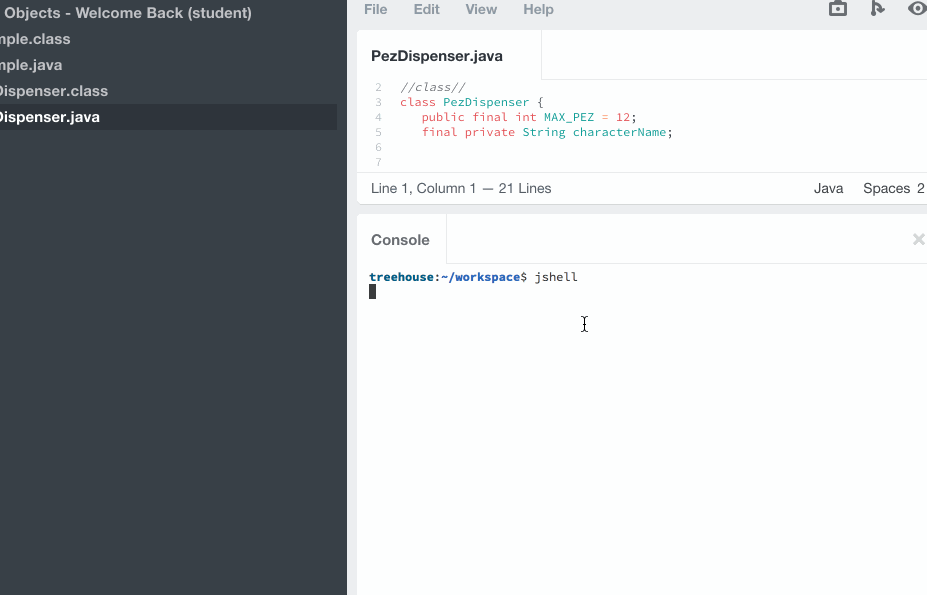Screen dimensions: 927x595
Task: Open the File menu
Action: [x=375, y=9]
